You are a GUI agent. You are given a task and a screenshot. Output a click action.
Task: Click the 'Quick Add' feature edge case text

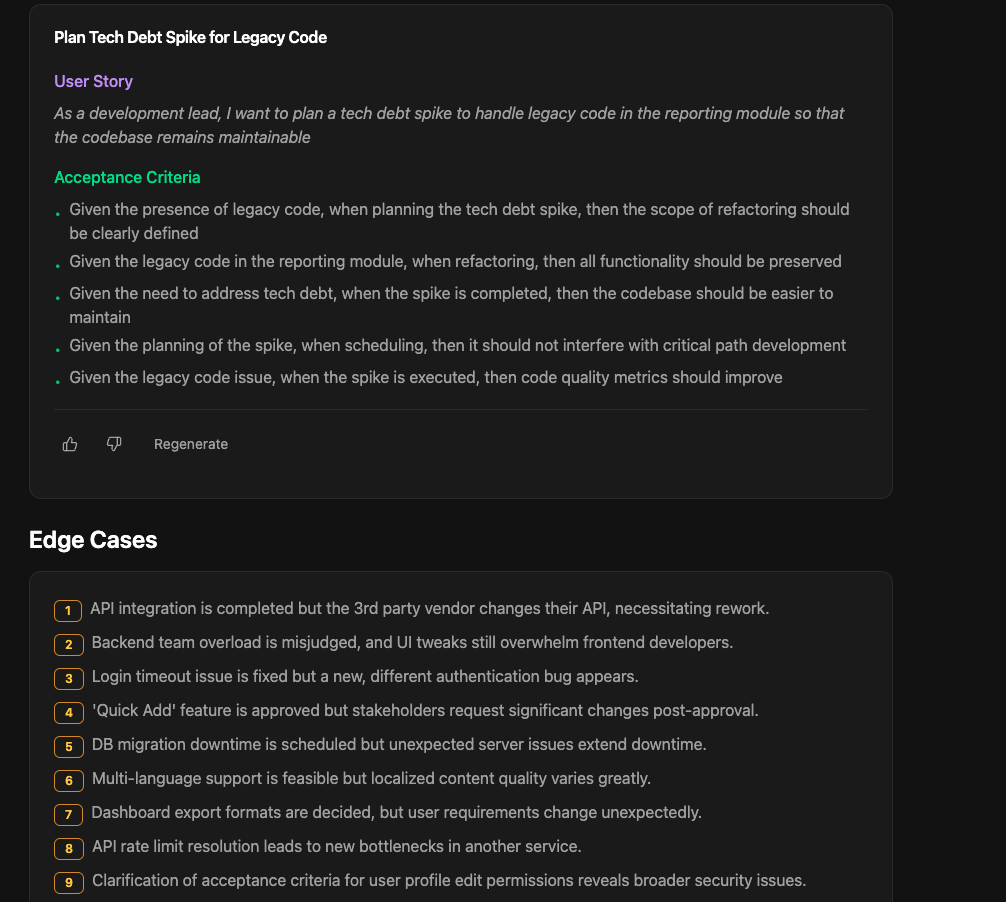click(x=424, y=711)
